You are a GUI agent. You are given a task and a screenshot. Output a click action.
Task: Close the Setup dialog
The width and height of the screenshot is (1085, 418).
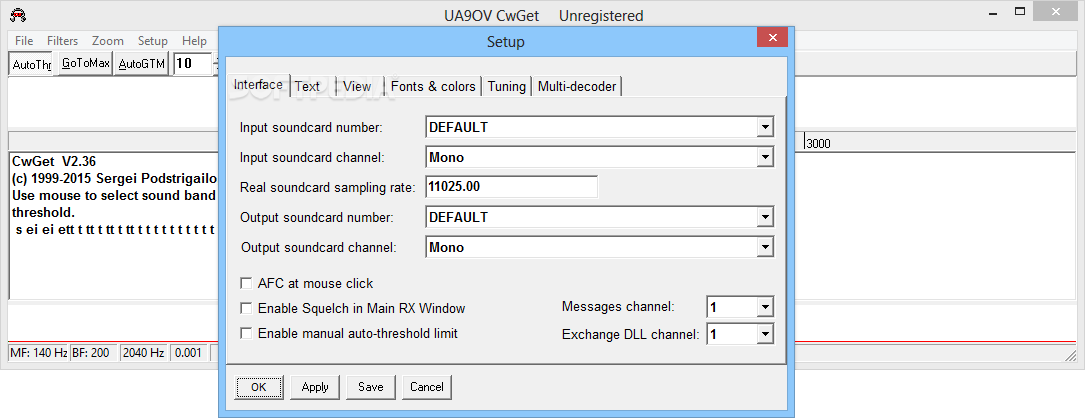[x=772, y=37]
